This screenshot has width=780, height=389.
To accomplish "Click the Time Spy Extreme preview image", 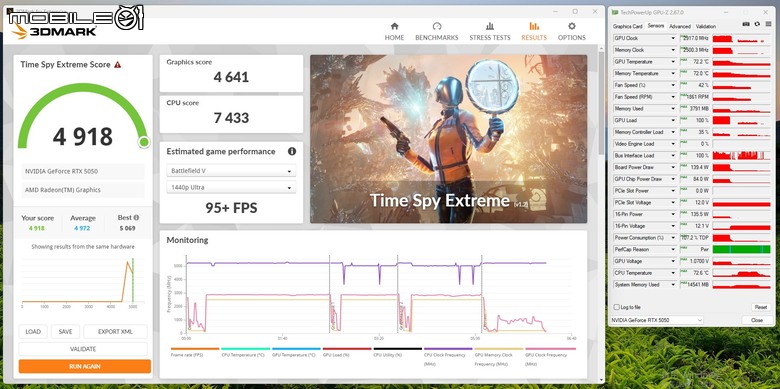I will (x=448, y=139).
